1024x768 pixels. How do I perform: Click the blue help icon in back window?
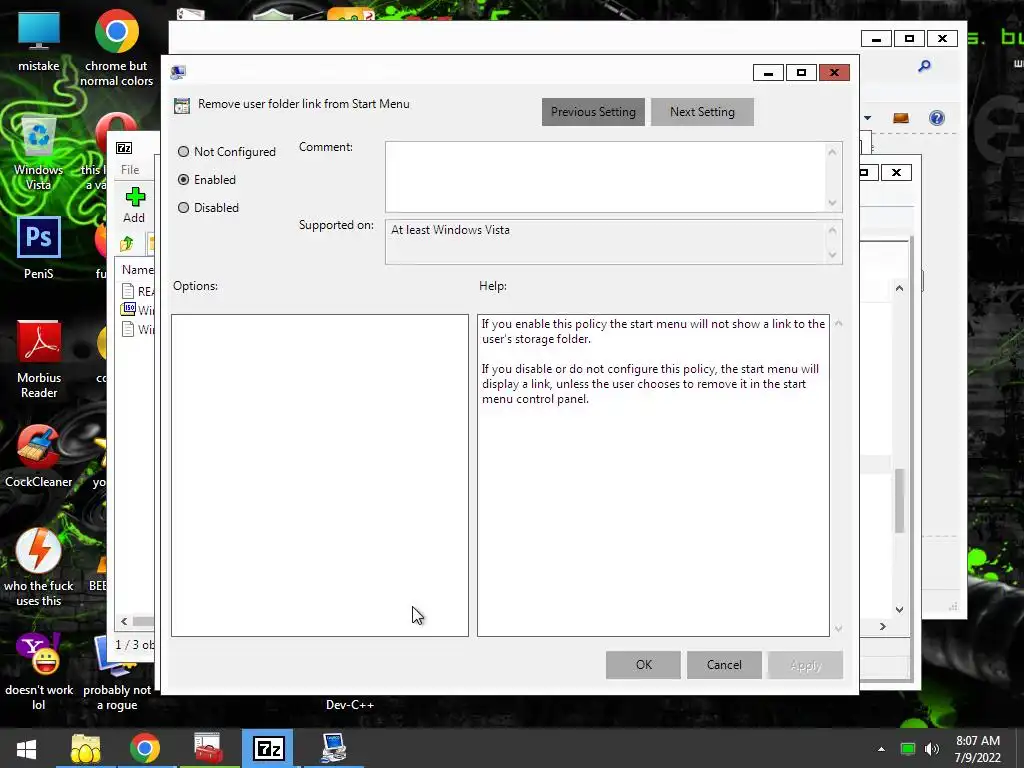pyautogui.click(x=936, y=118)
